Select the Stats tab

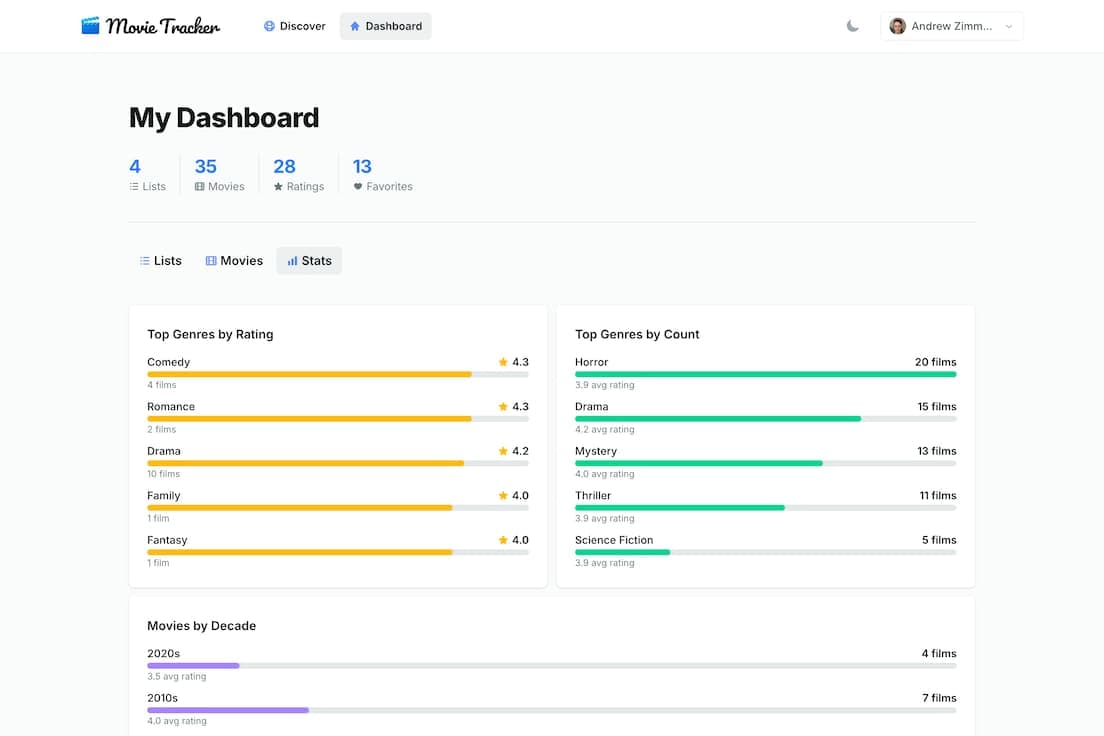309,261
